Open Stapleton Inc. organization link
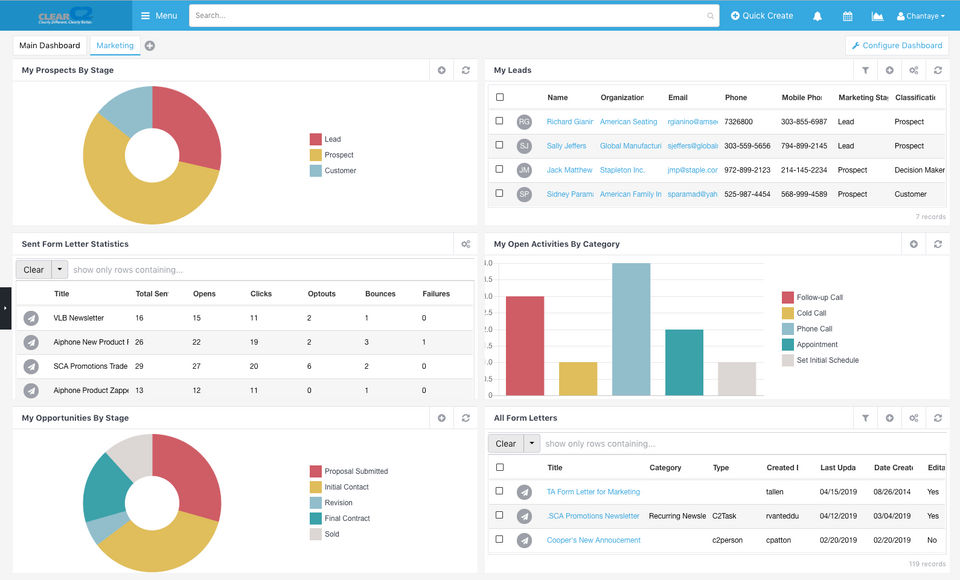This screenshot has width=960, height=580. 622,170
